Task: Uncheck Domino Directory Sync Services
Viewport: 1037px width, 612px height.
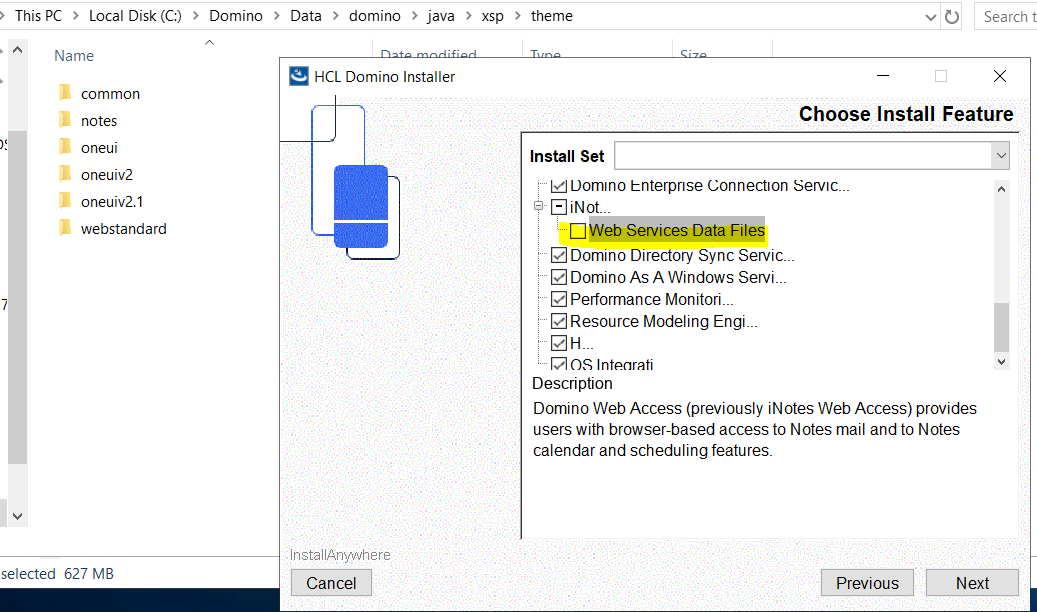Action: pos(559,255)
